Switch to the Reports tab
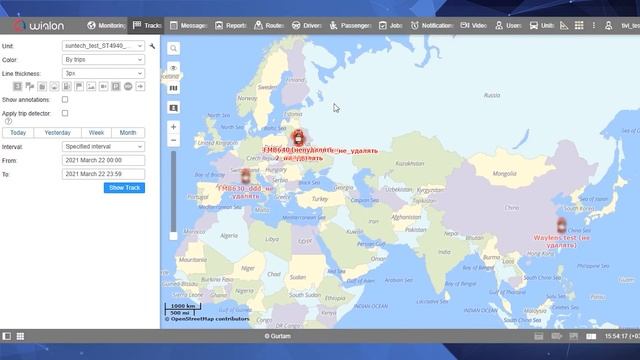The image size is (640, 360). tap(231, 25)
